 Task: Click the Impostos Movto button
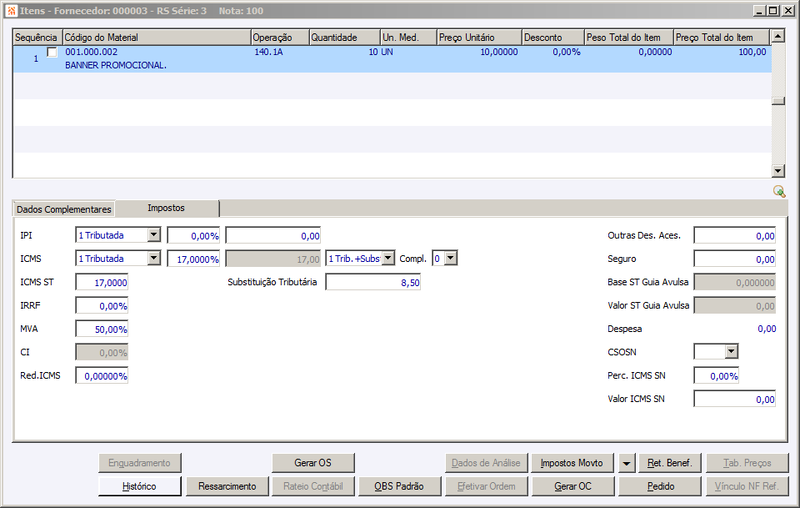(572, 463)
